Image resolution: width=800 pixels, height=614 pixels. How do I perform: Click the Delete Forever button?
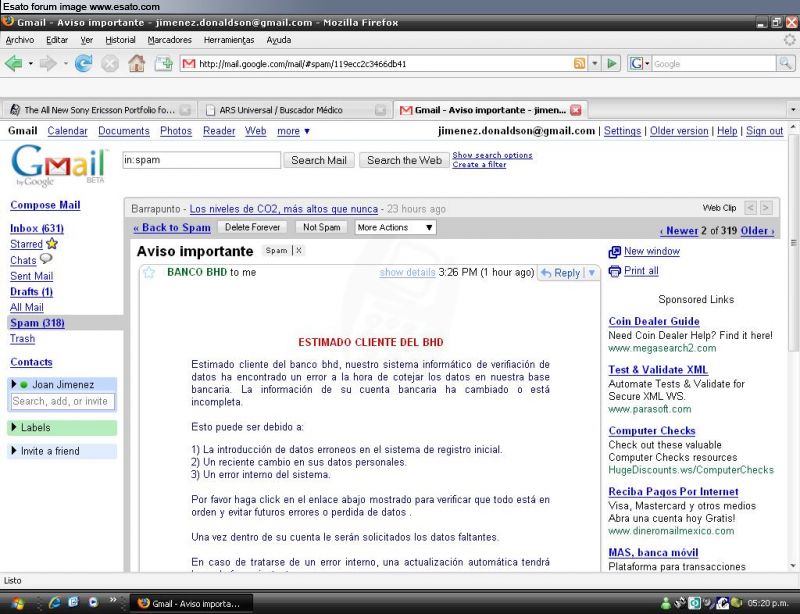point(253,228)
